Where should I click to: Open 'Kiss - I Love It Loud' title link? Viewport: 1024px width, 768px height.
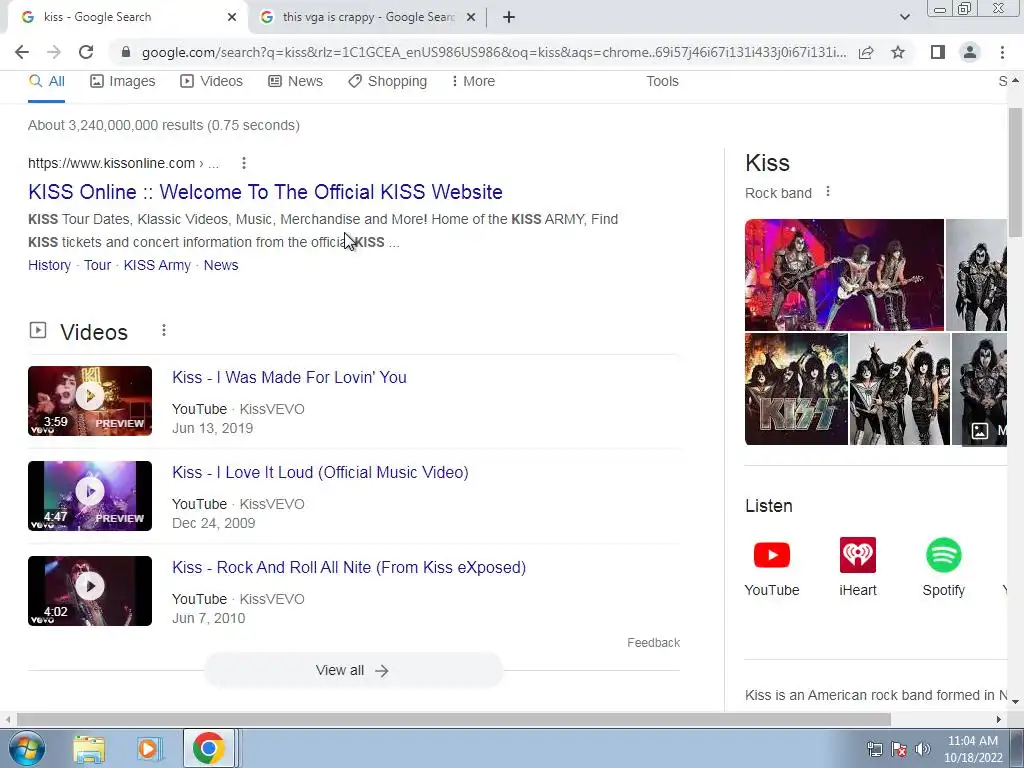pos(320,472)
